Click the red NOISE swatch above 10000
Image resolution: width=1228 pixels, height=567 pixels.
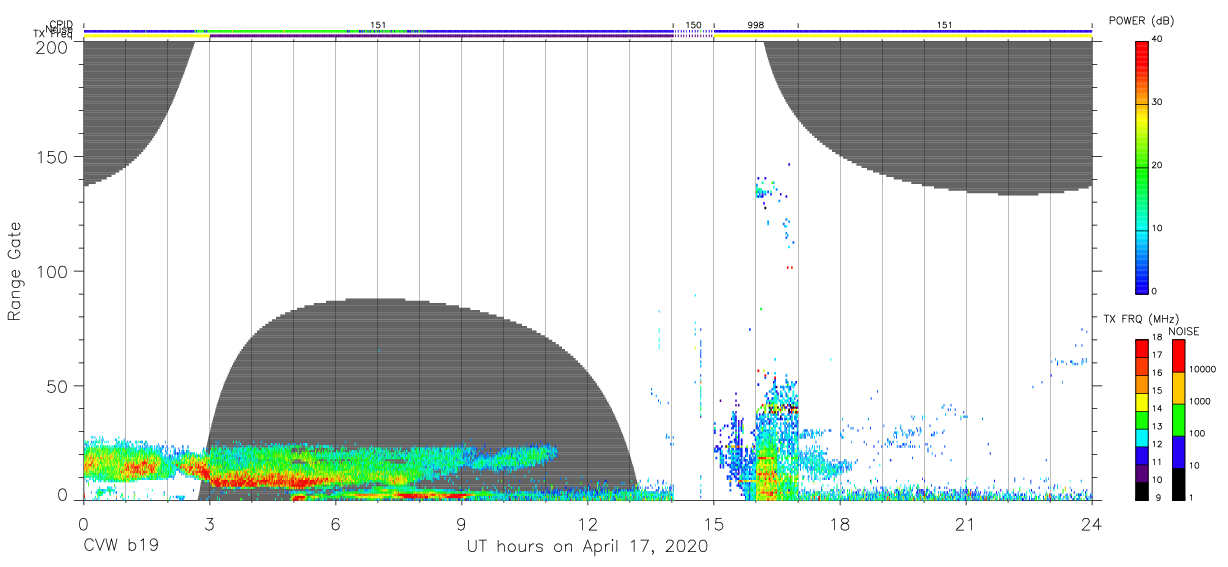click(1177, 355)
